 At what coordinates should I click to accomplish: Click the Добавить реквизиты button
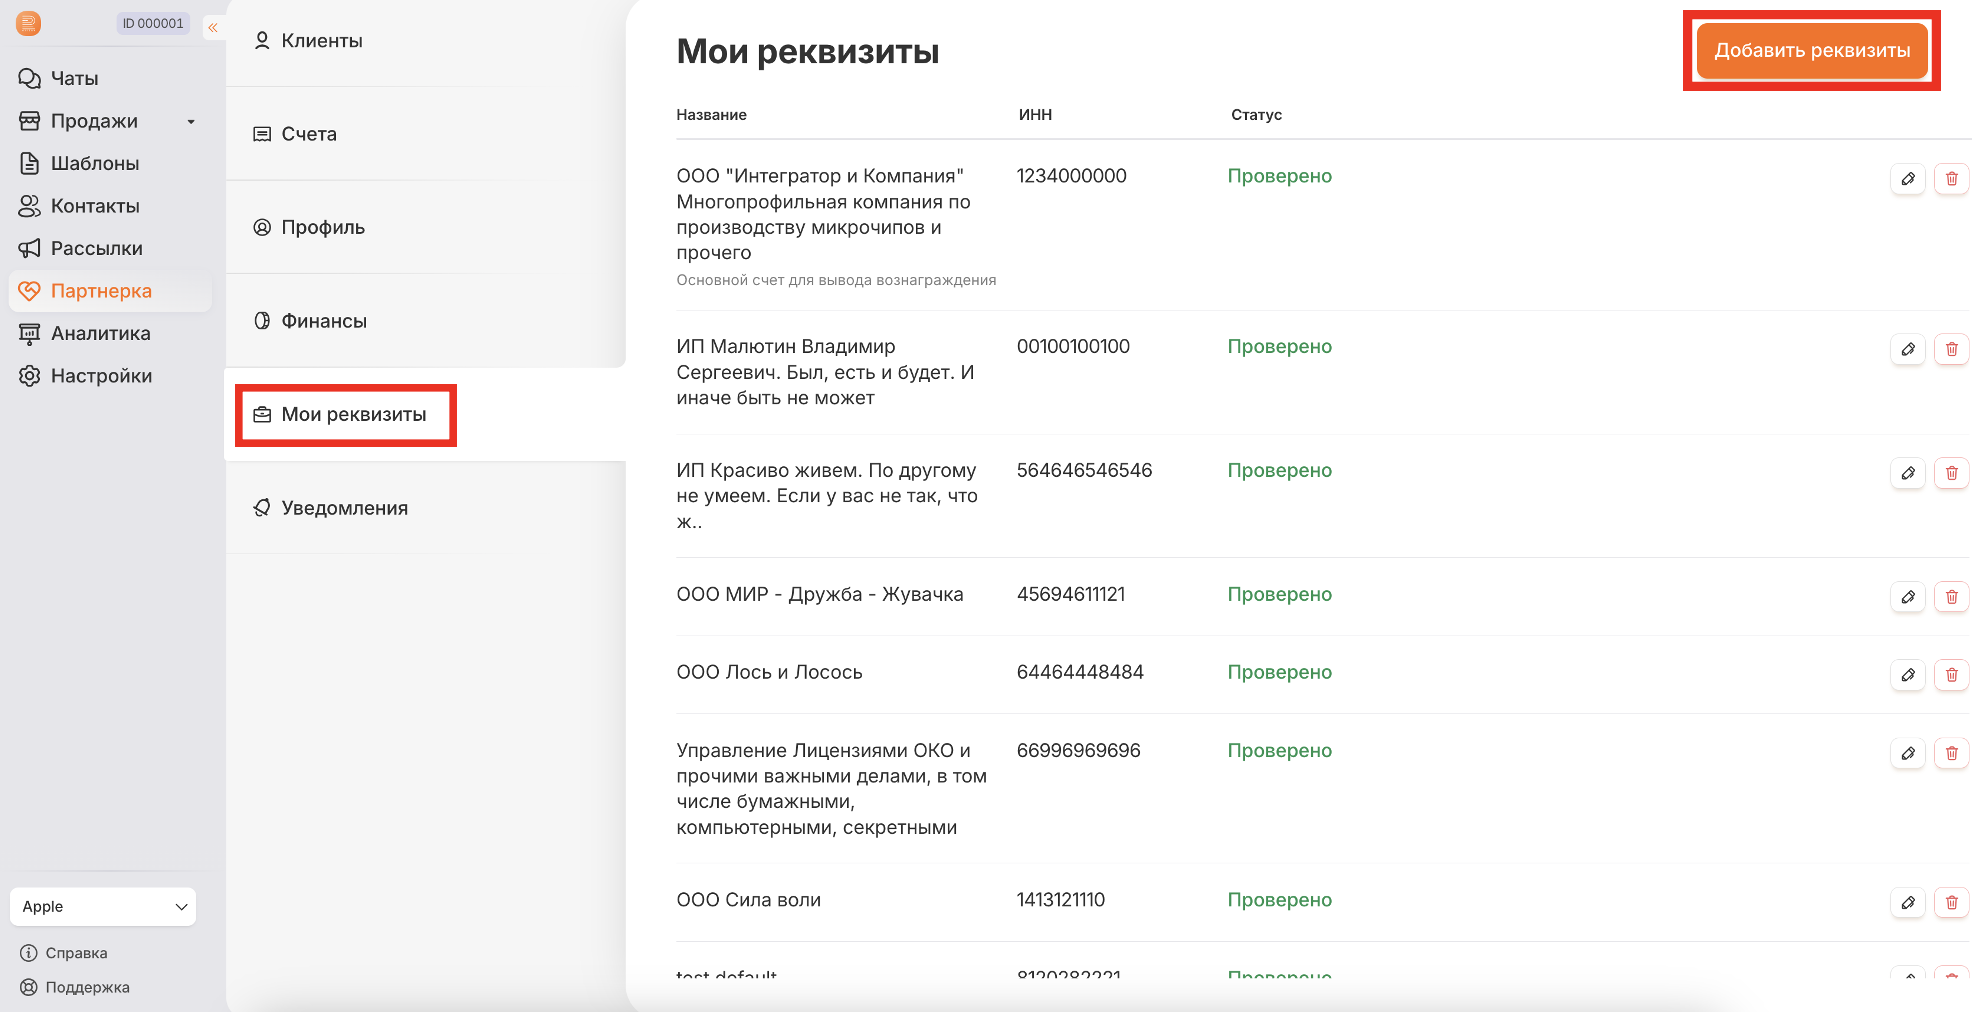[1811, 51]
